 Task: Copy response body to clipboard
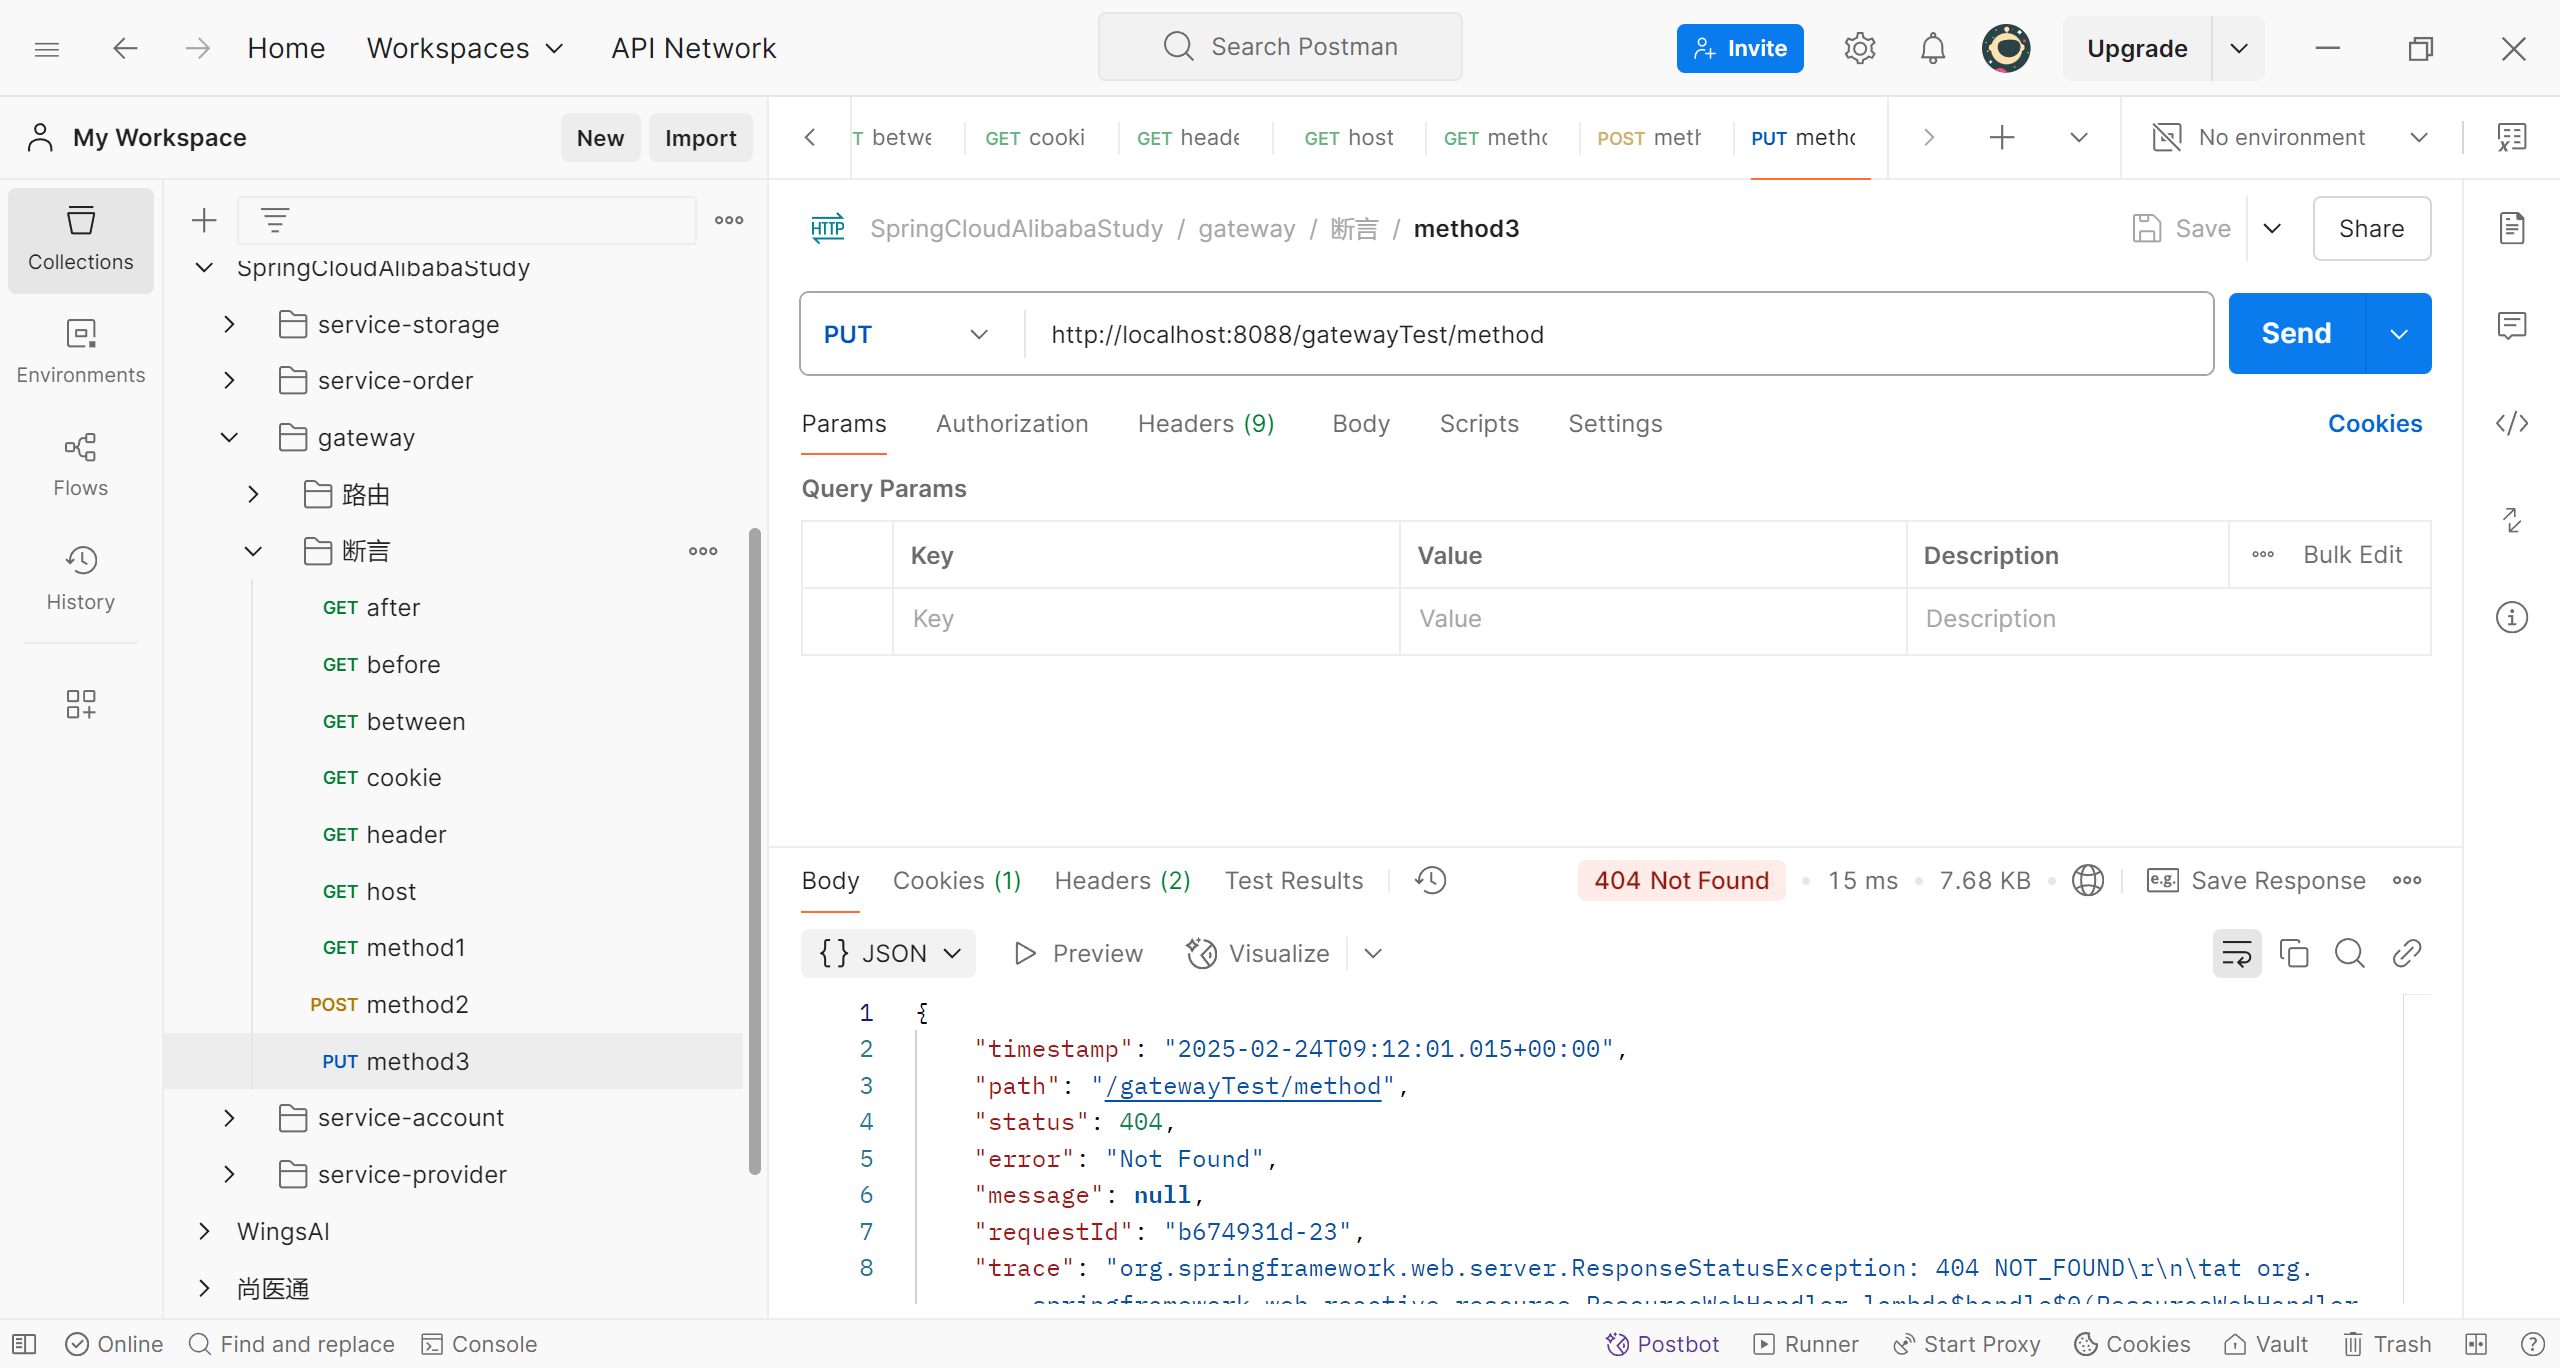(2293, 953)
